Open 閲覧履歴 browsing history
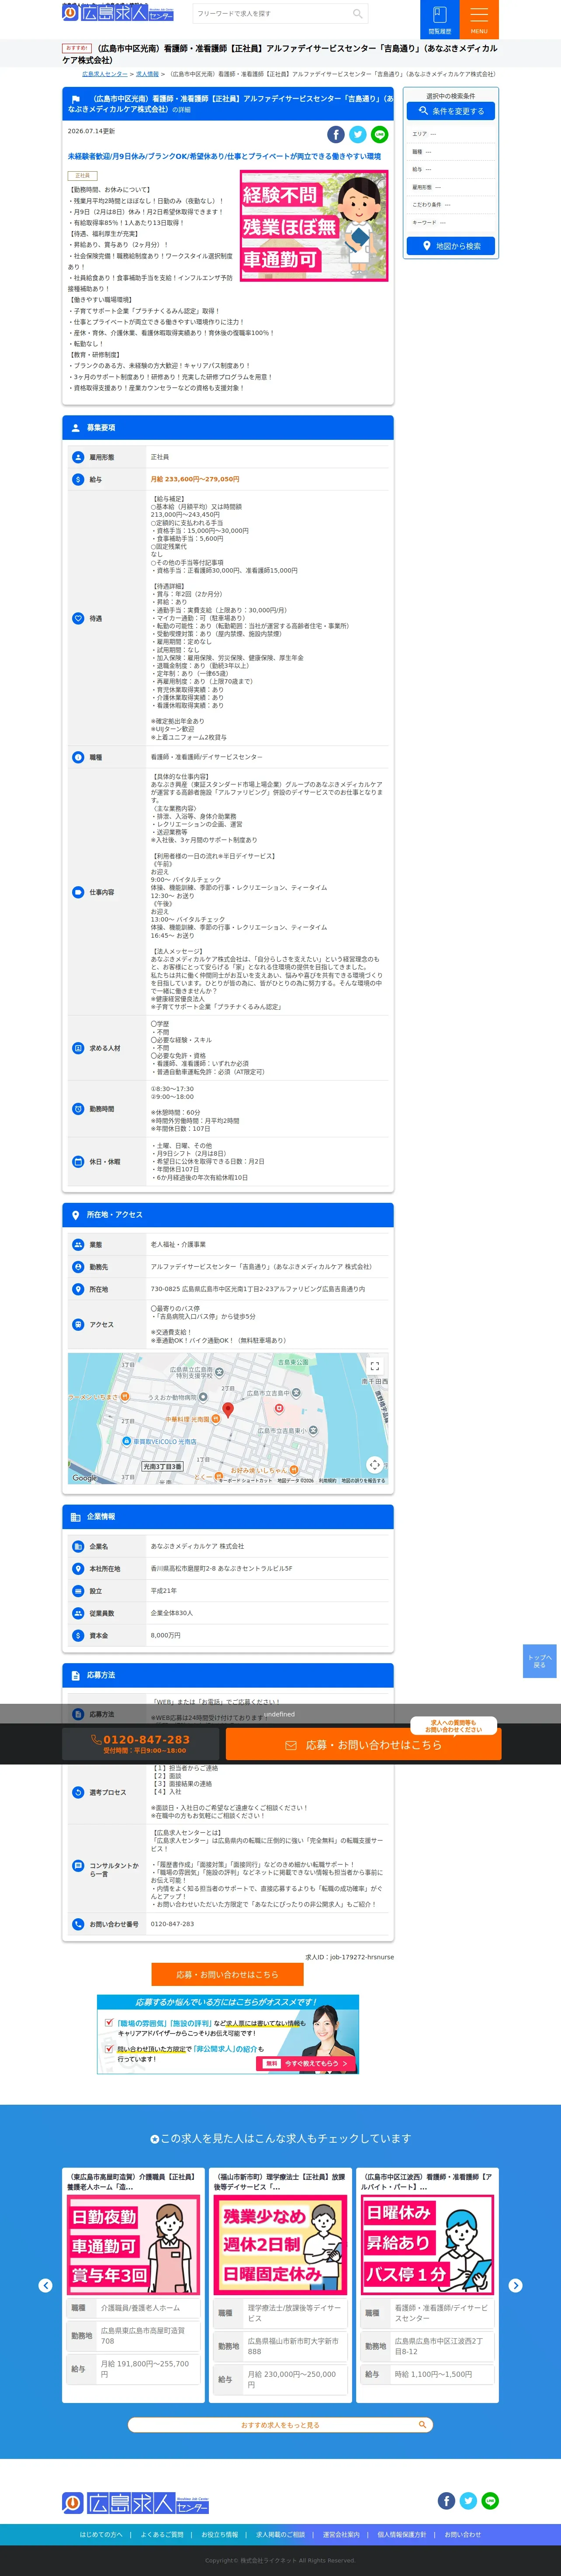 coord(439,19)
